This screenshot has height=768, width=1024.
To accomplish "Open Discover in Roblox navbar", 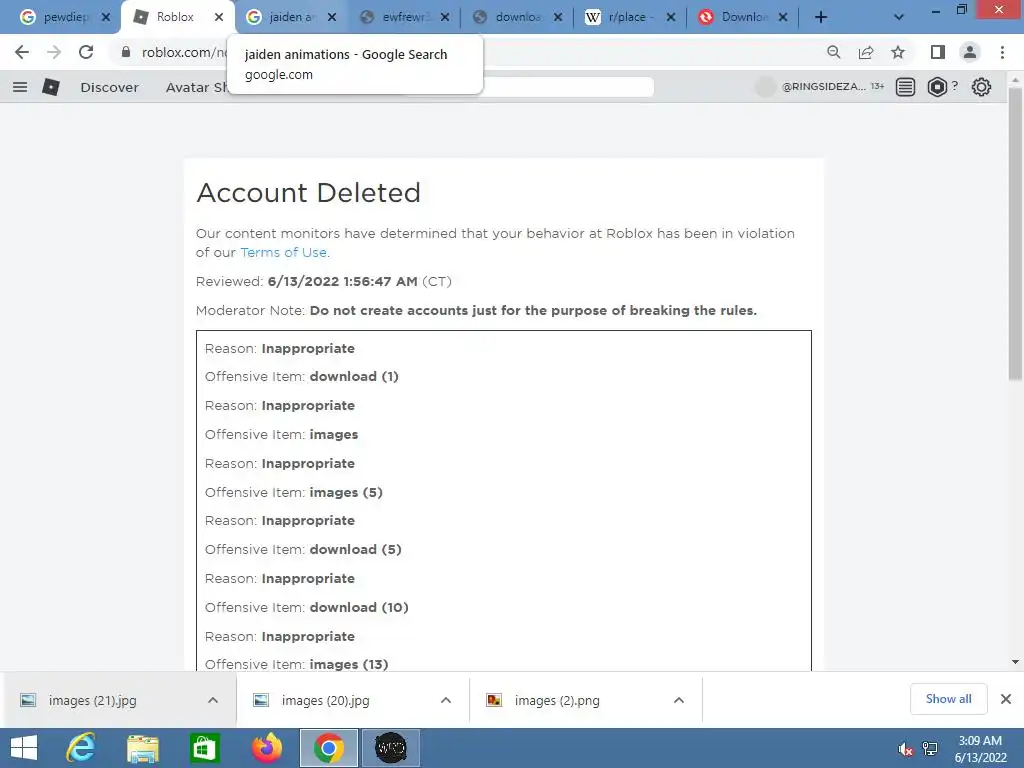I will 109,88.
